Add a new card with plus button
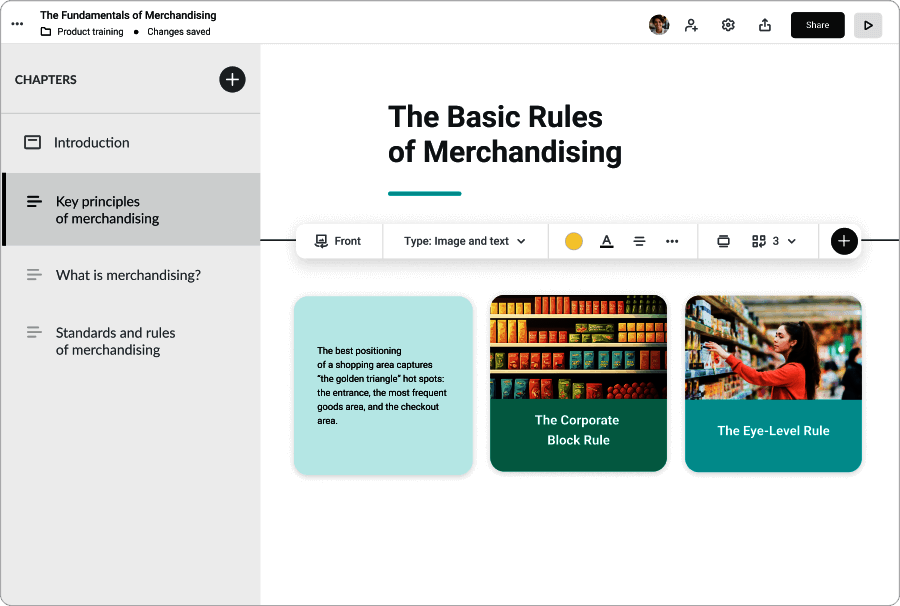Viewport: 900px width, 606px height. pyautogui.click(x=844, y=241)
